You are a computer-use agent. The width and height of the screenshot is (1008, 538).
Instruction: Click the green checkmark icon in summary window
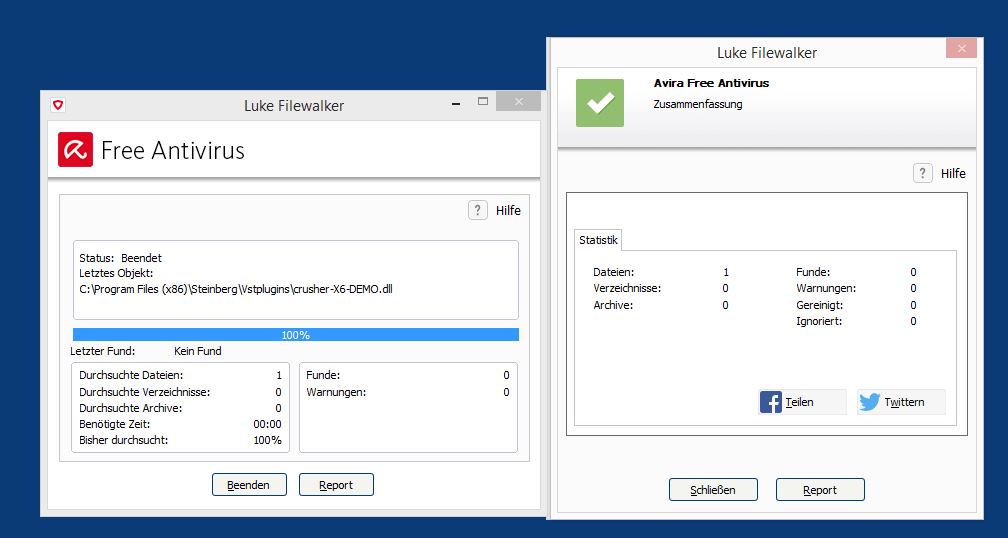click(x=600, y=103)
